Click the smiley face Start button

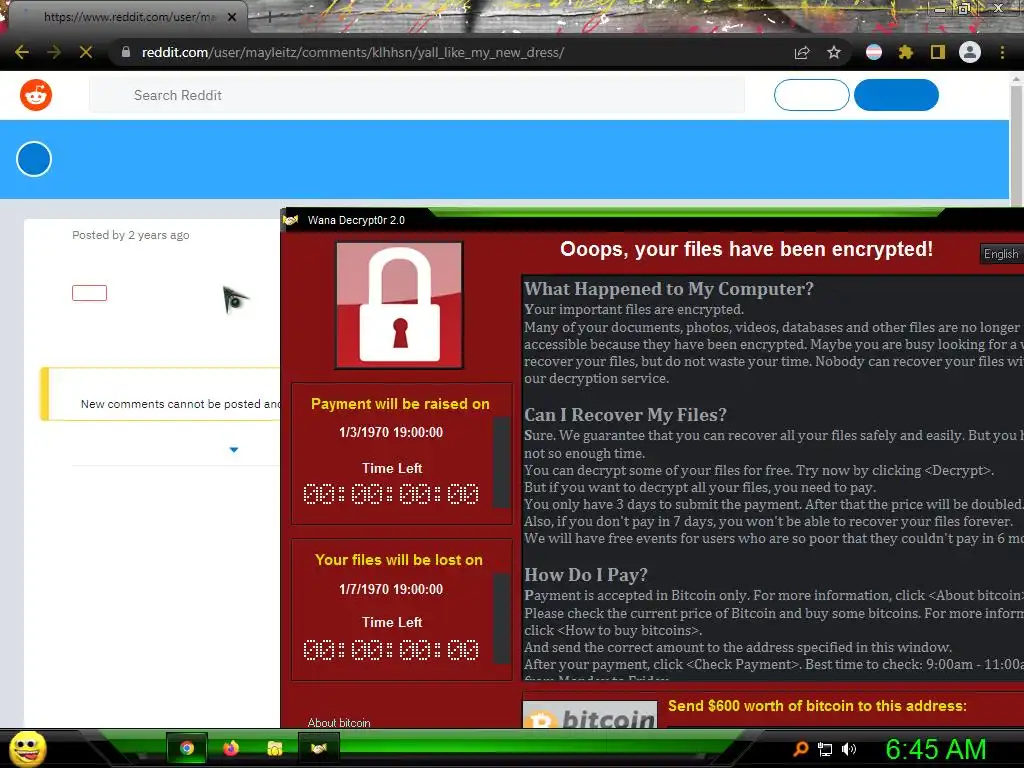pyautogui.click(x=27, y=748)
